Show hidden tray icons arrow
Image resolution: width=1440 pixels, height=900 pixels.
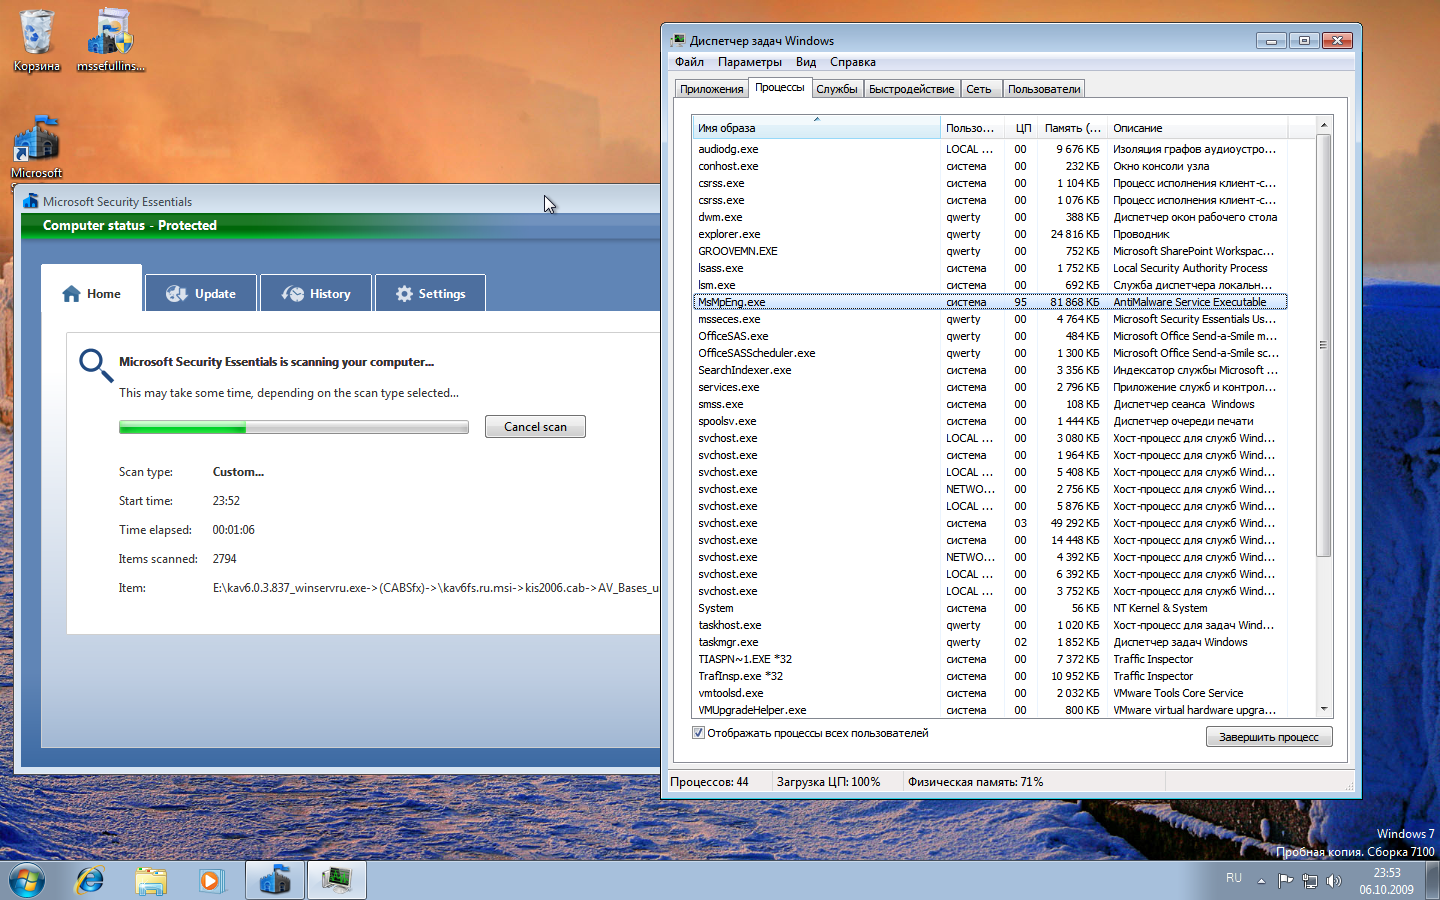click(x=1261, y=881)
